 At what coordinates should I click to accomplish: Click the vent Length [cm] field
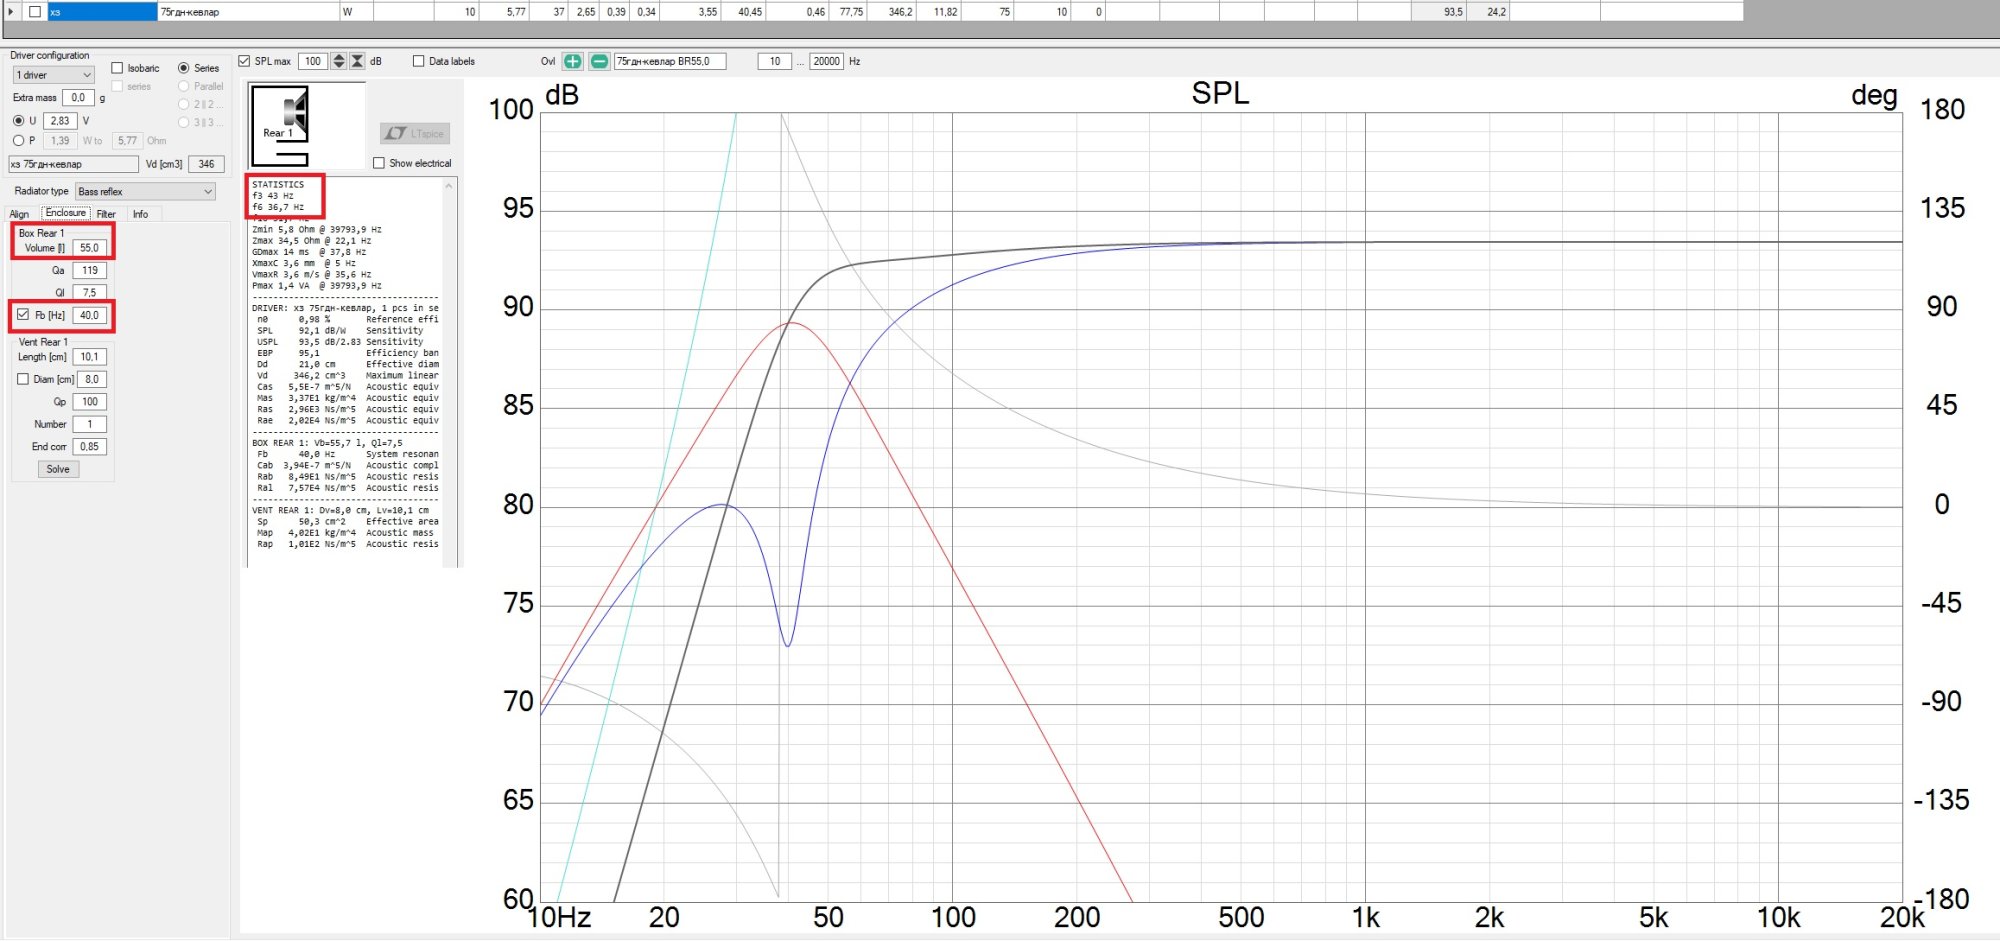(89, 357)
